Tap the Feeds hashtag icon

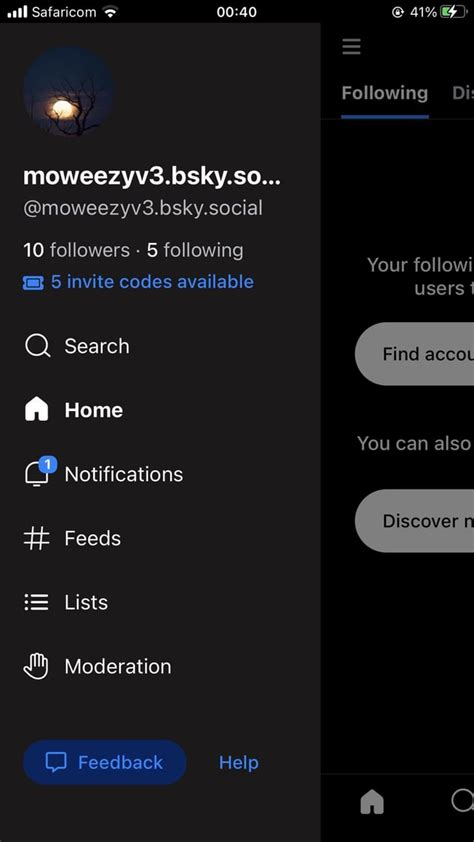(x=37, y=538)
